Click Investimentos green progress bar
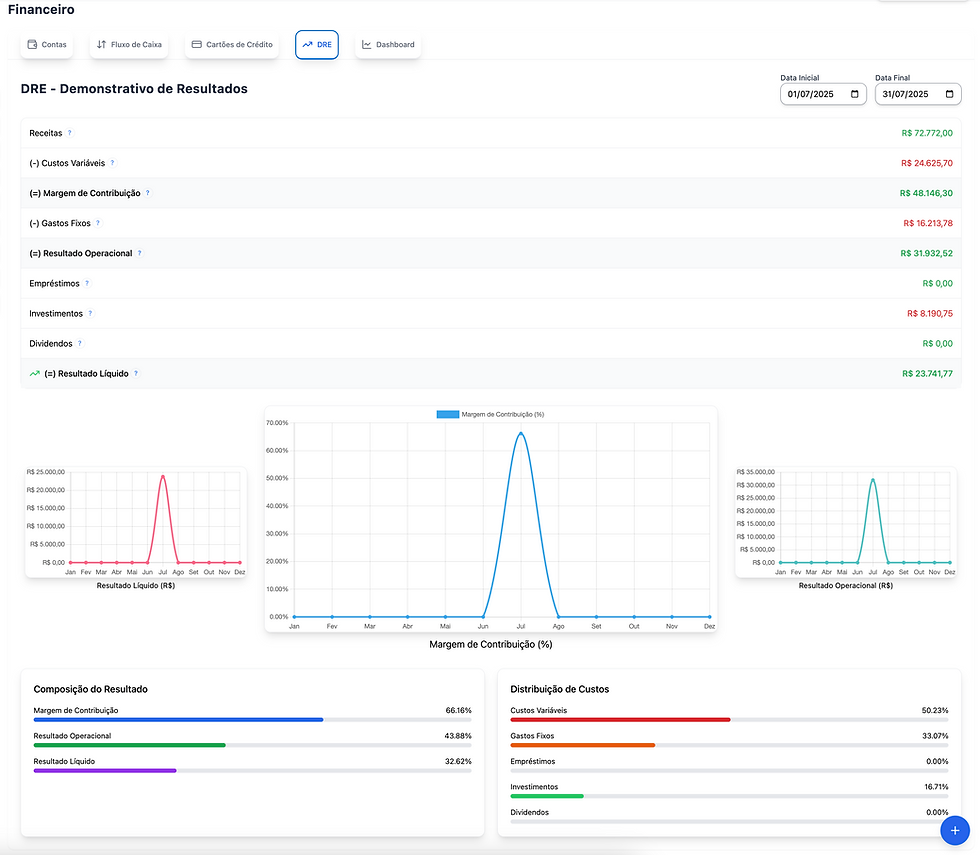The height and width of the screenshot is (855, 980). (547, 796)
